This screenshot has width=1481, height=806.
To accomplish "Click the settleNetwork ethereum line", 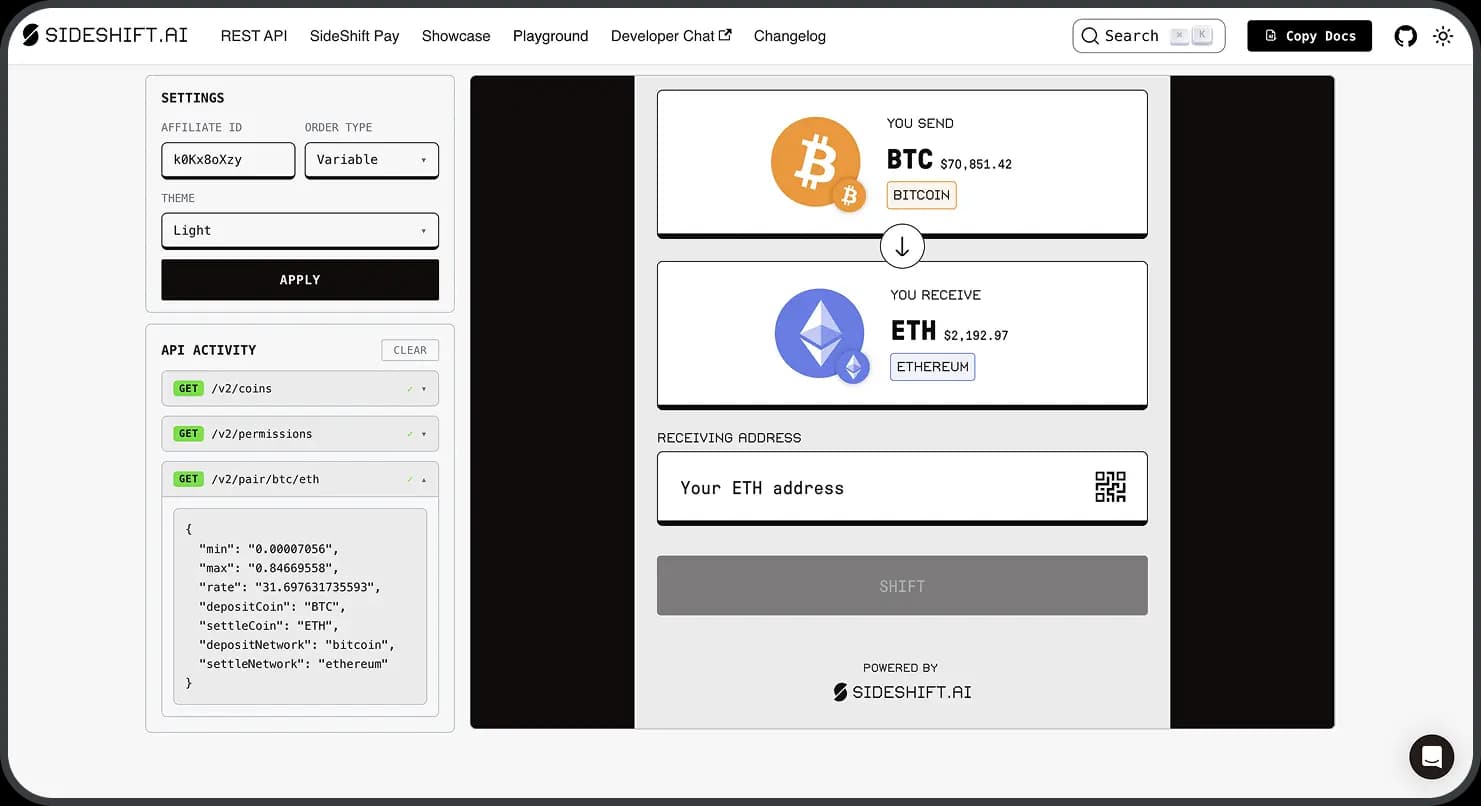I will (293, 664).
